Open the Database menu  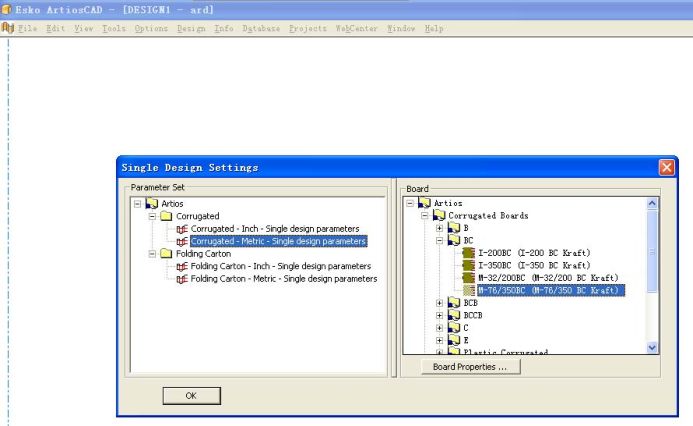[x=261, y=28]
